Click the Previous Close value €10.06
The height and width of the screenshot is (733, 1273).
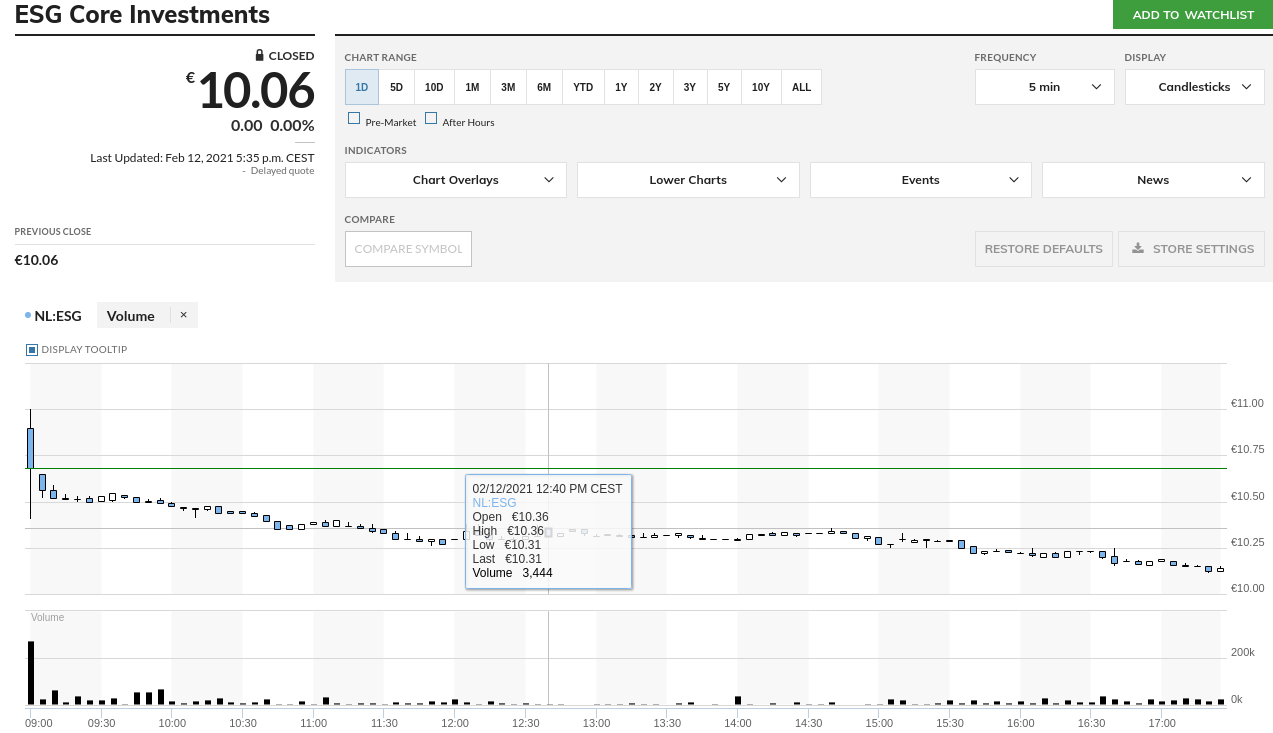[x=36, y=260]
